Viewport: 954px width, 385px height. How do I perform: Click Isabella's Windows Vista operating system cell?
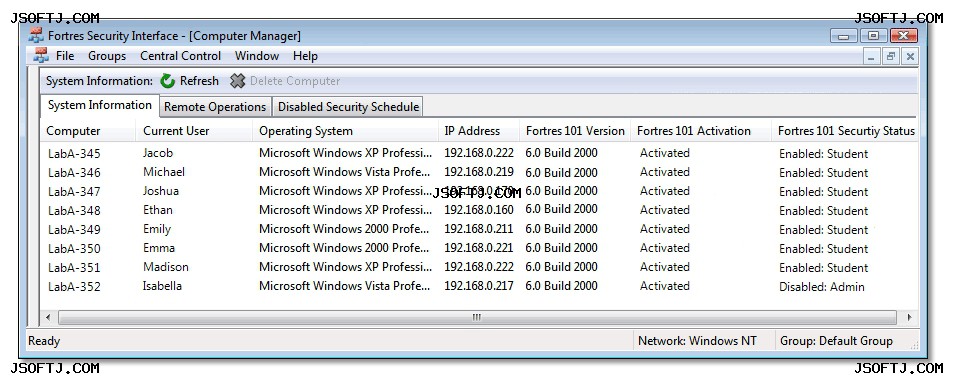pos(345,286)
